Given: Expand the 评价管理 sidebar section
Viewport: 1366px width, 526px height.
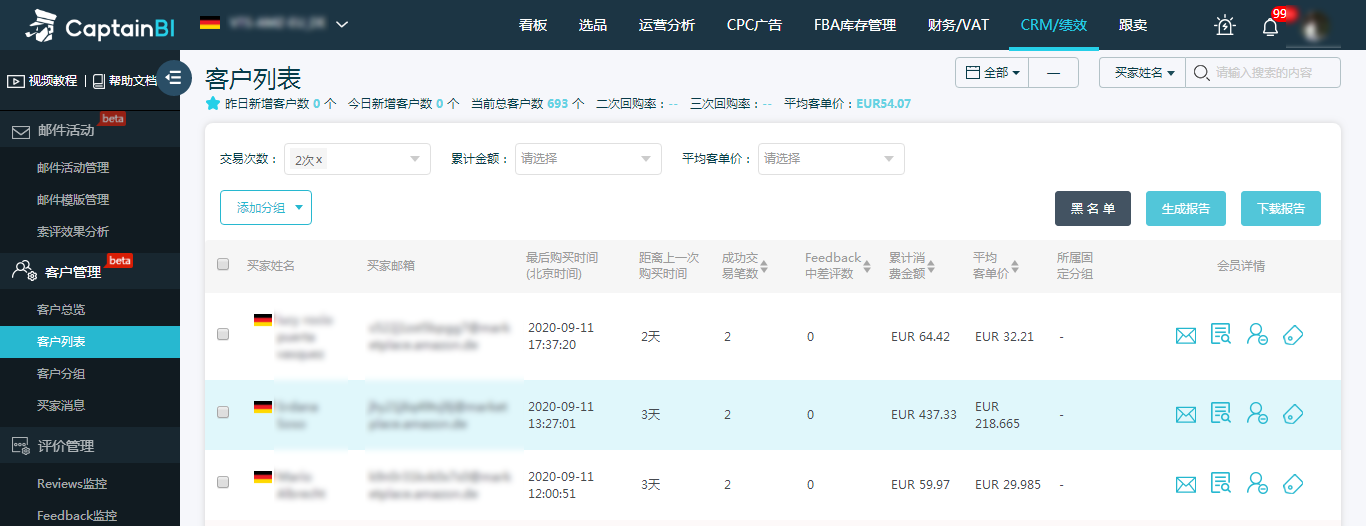Looking at the screenshot, I should click(90, 446).
